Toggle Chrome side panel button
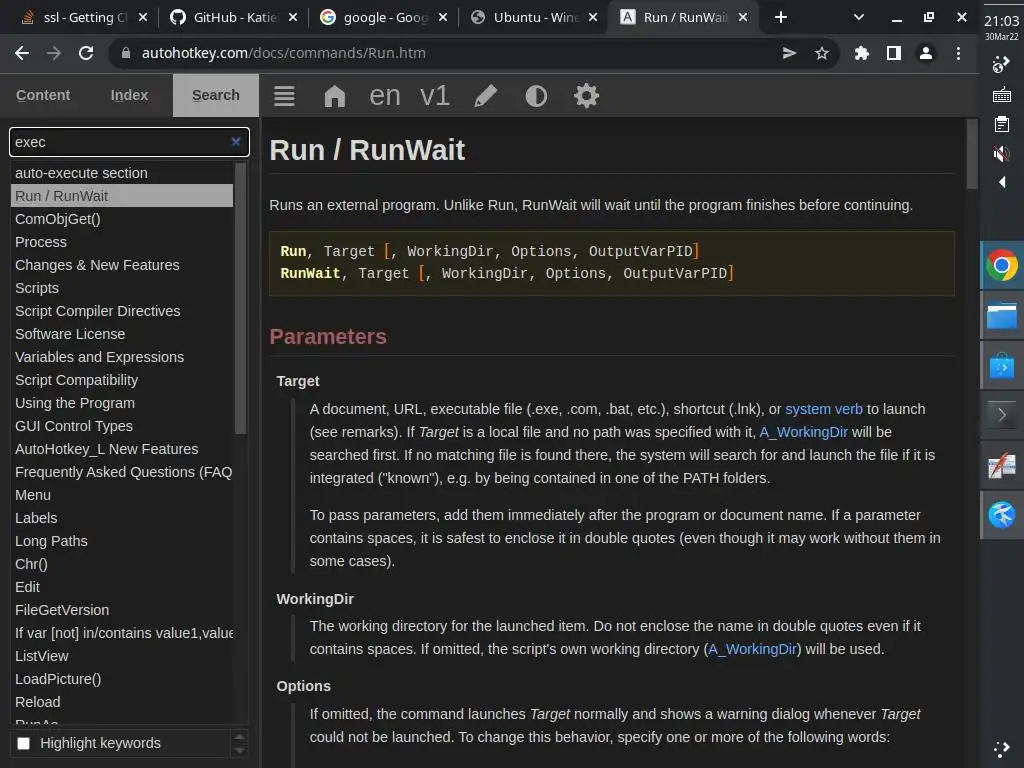The height and width of the screenshot is (768, 1024). (x=893, y=54)
